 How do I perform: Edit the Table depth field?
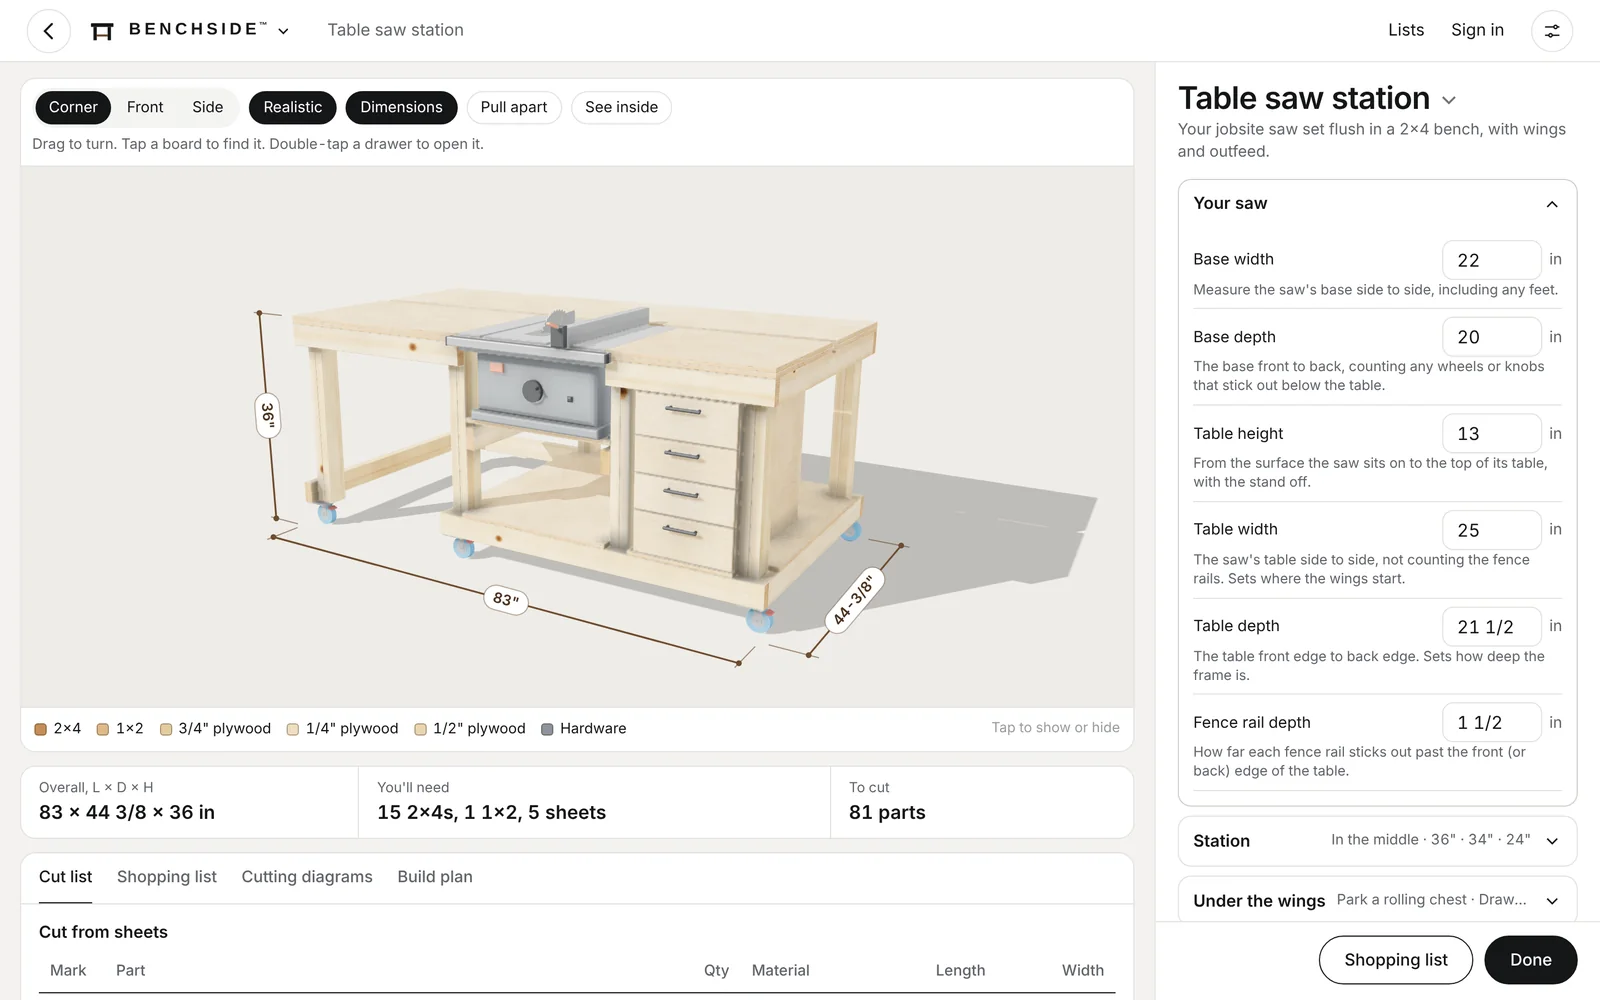1492,627
